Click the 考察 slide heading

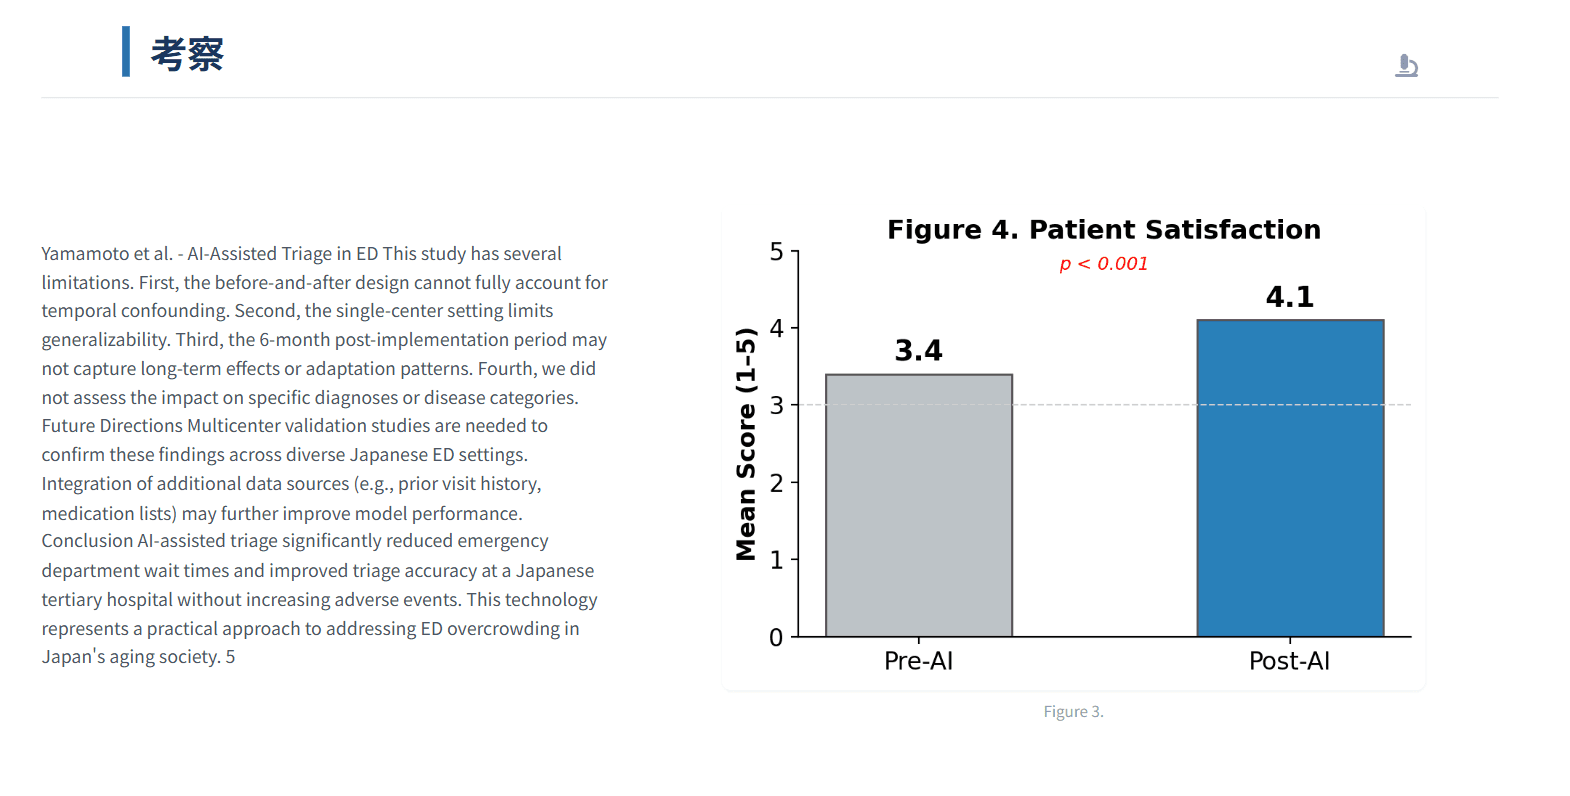(187, 54)
